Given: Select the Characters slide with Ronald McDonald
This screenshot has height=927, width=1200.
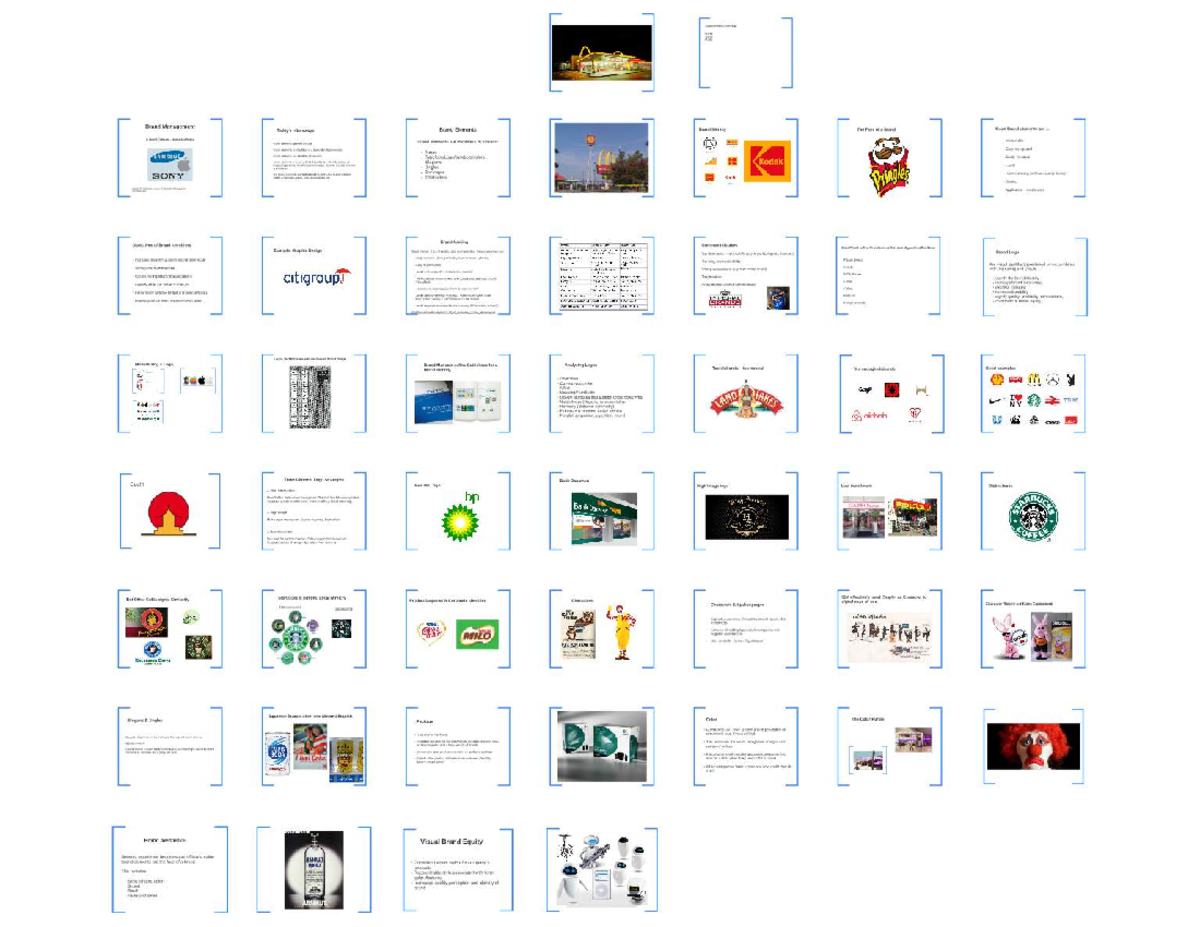Looking at the screenshot, I should pyautogui.click(x=602, y=630).
